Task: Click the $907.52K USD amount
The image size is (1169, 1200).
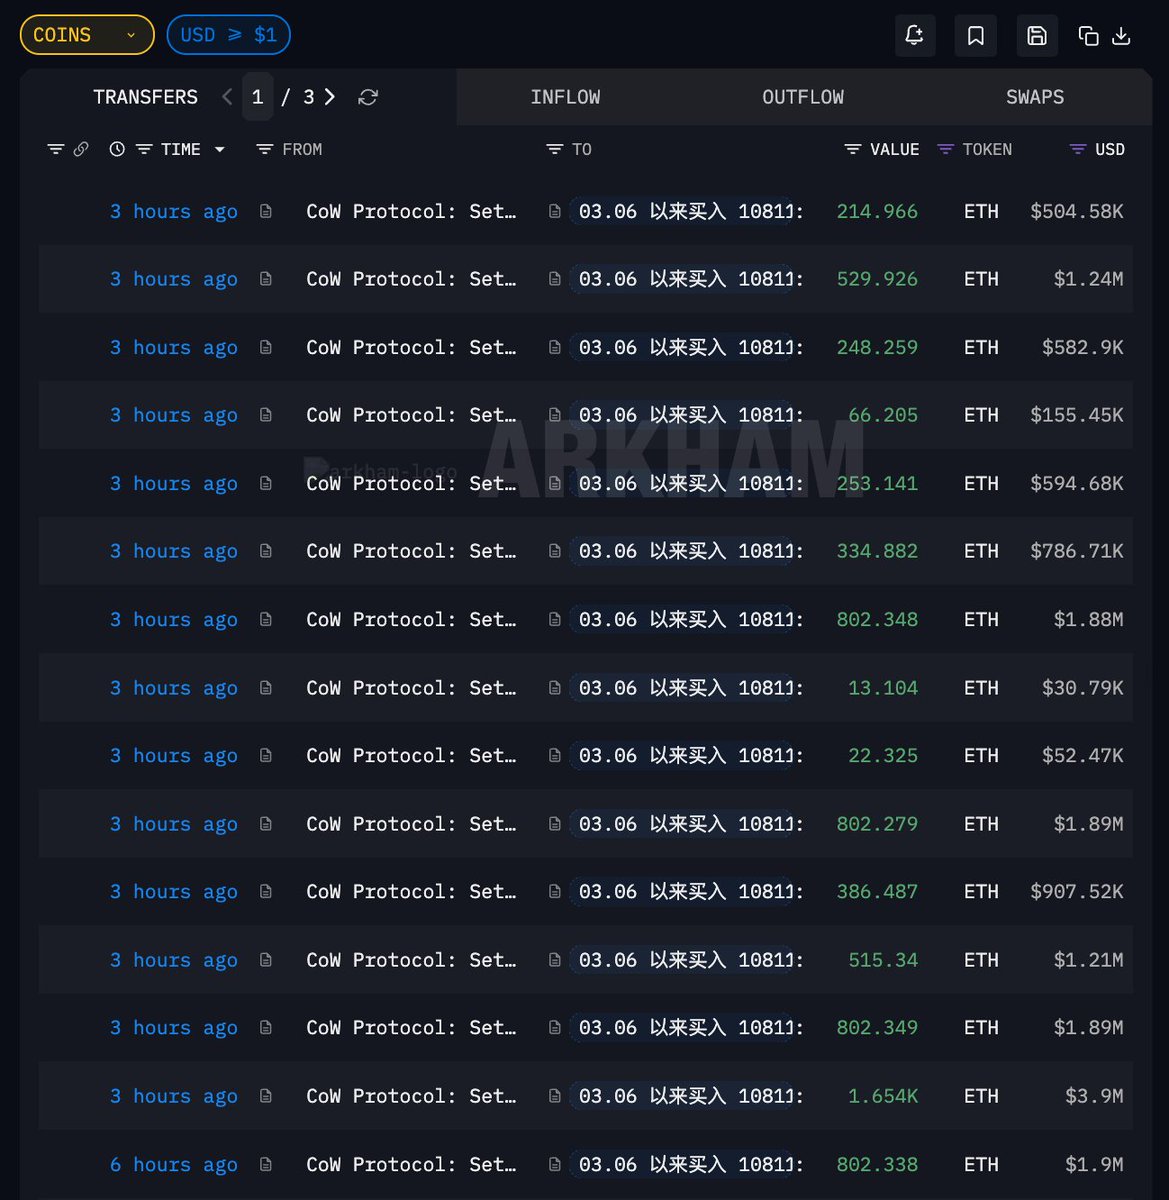Action: 1077,891
